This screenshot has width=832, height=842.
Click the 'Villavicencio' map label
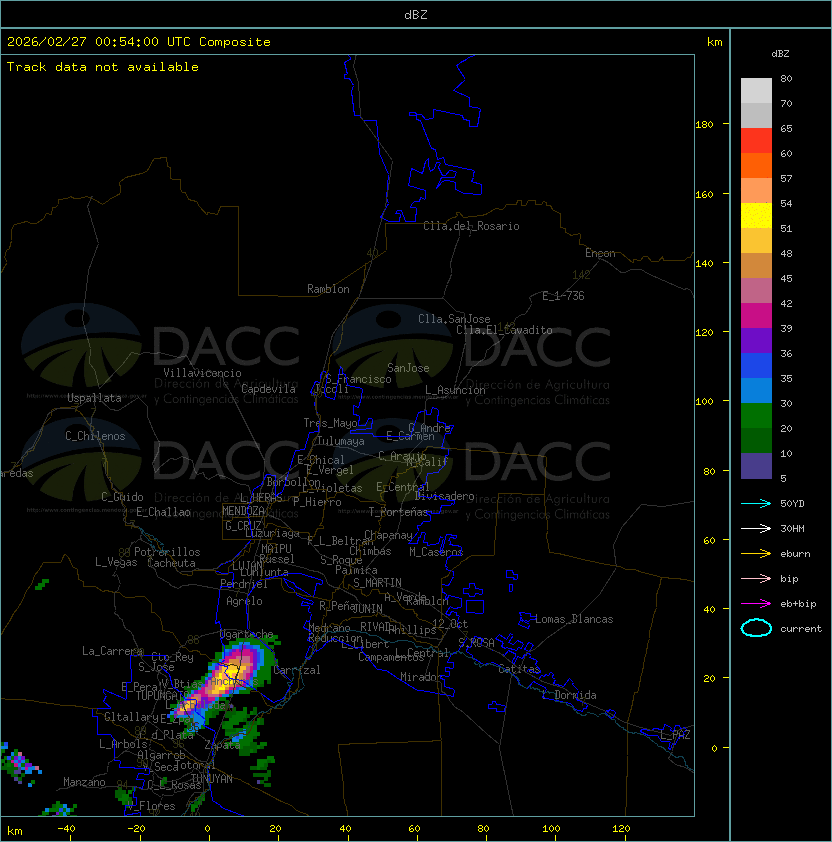tap(202, 373)
